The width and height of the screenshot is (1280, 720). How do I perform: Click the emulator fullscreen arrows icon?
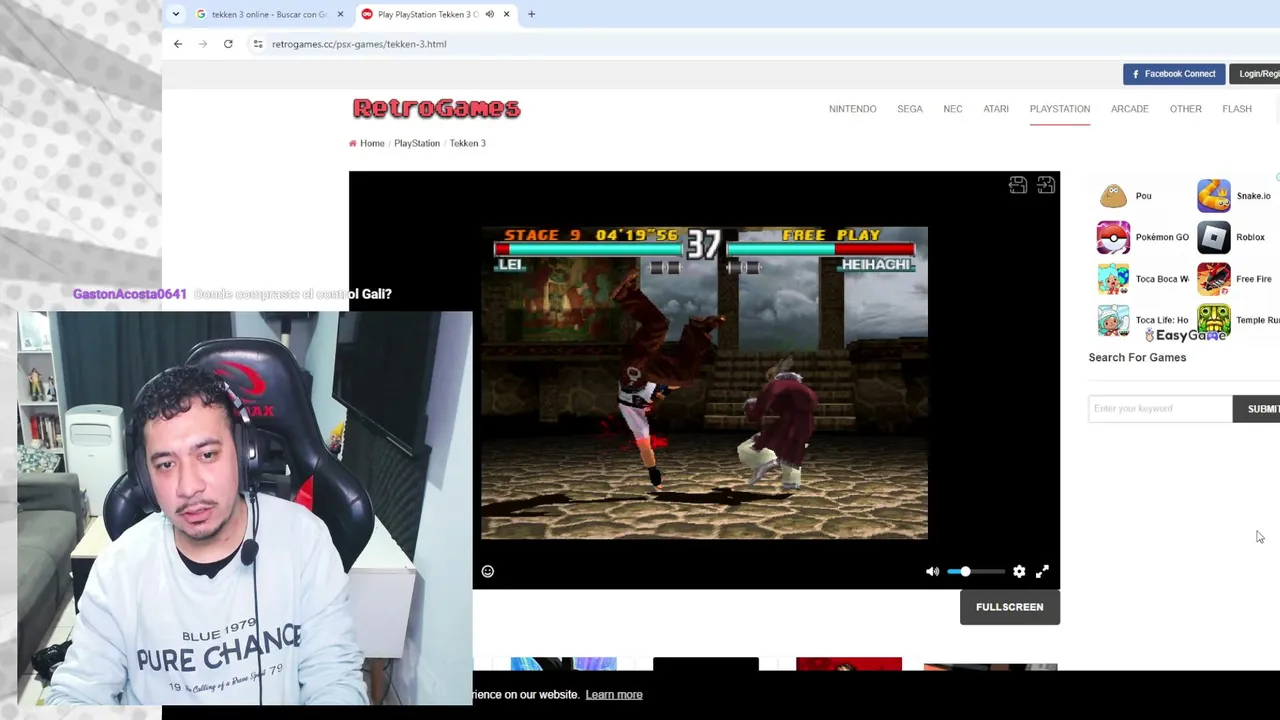pos(1042,571)
